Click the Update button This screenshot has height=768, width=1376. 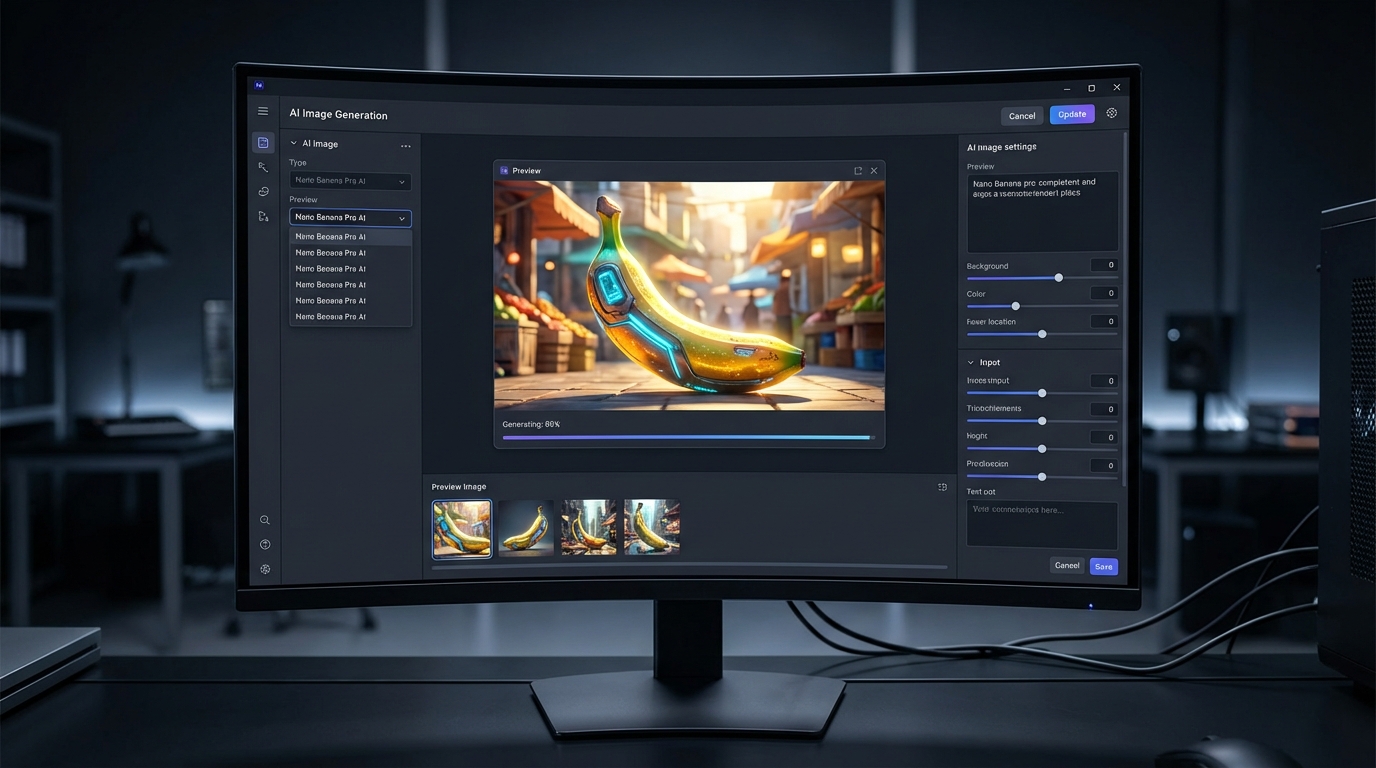tap(1071, 114)
